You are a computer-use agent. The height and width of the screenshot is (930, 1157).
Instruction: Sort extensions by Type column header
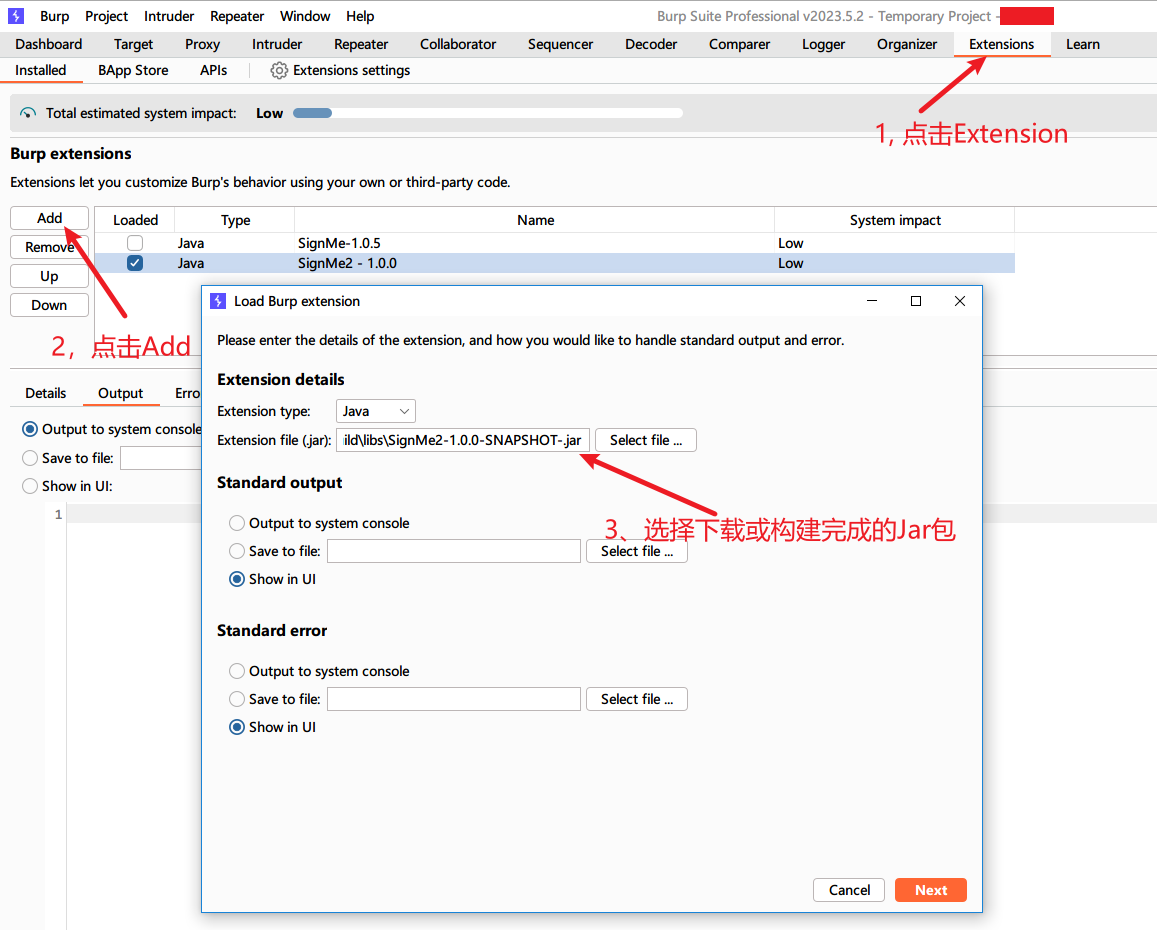pos(235,220)
